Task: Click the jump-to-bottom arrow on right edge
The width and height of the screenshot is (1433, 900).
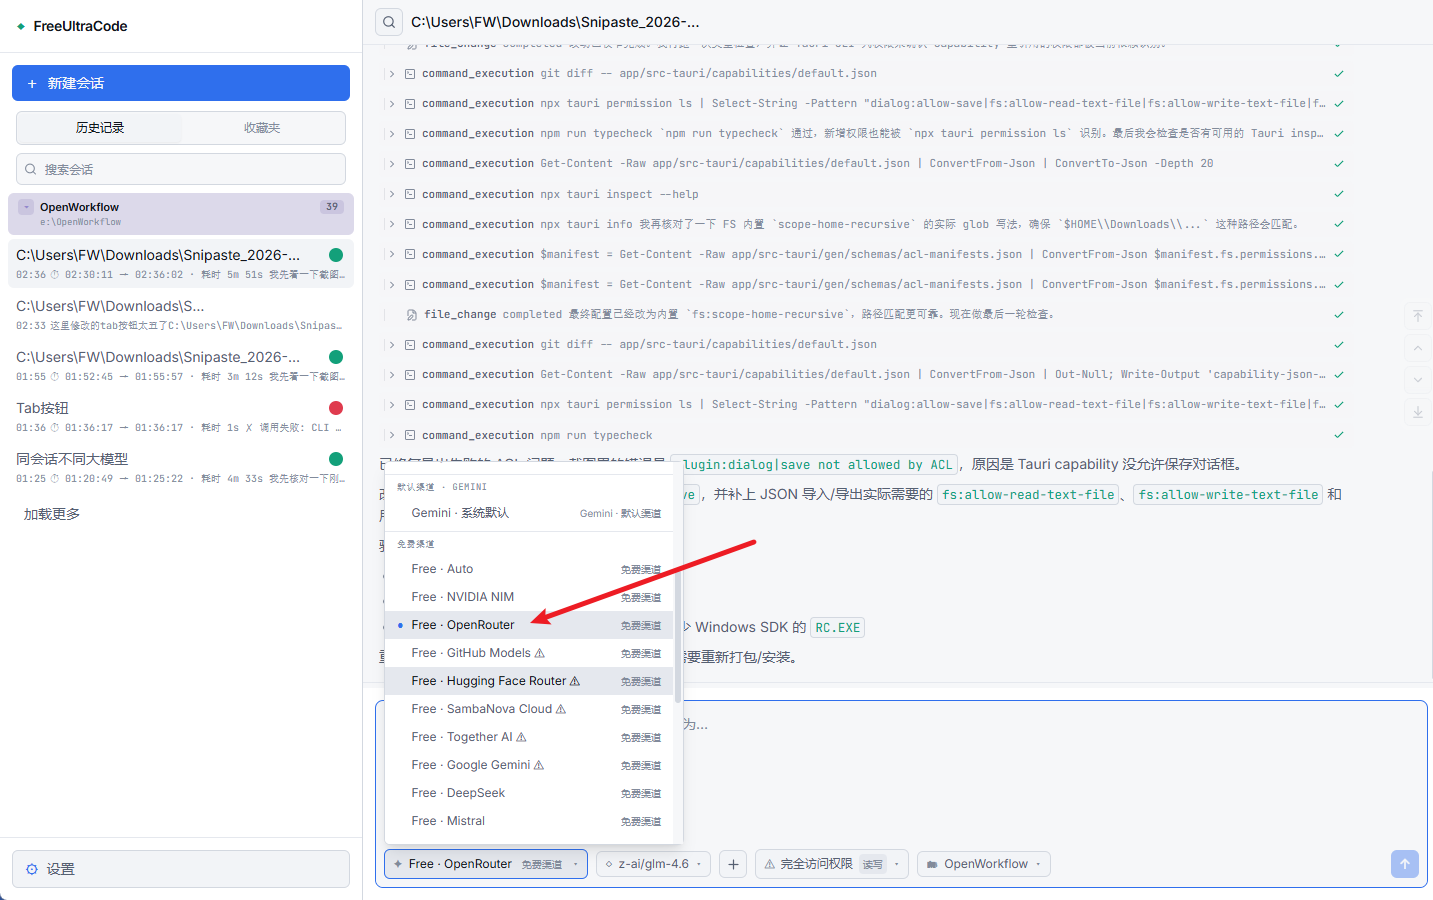Action: pyautogui.click(x=1418, y=412)
